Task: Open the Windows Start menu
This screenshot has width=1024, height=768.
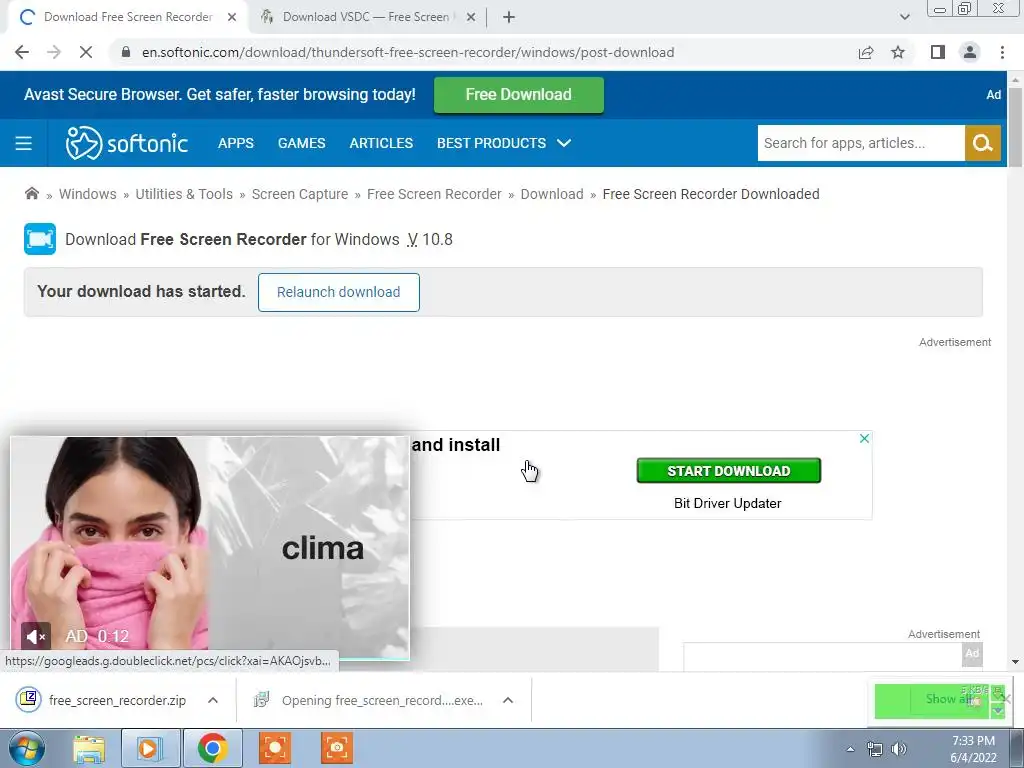Action: 27,748
